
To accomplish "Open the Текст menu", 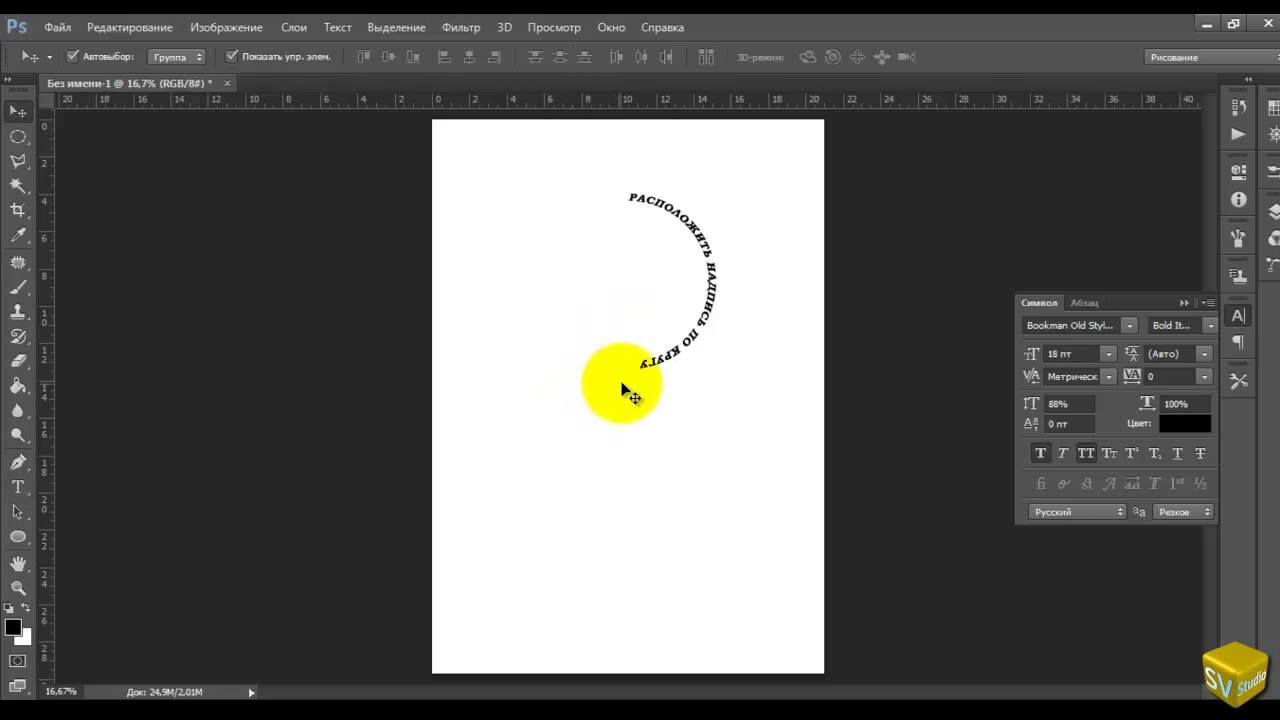I will 337,27.
